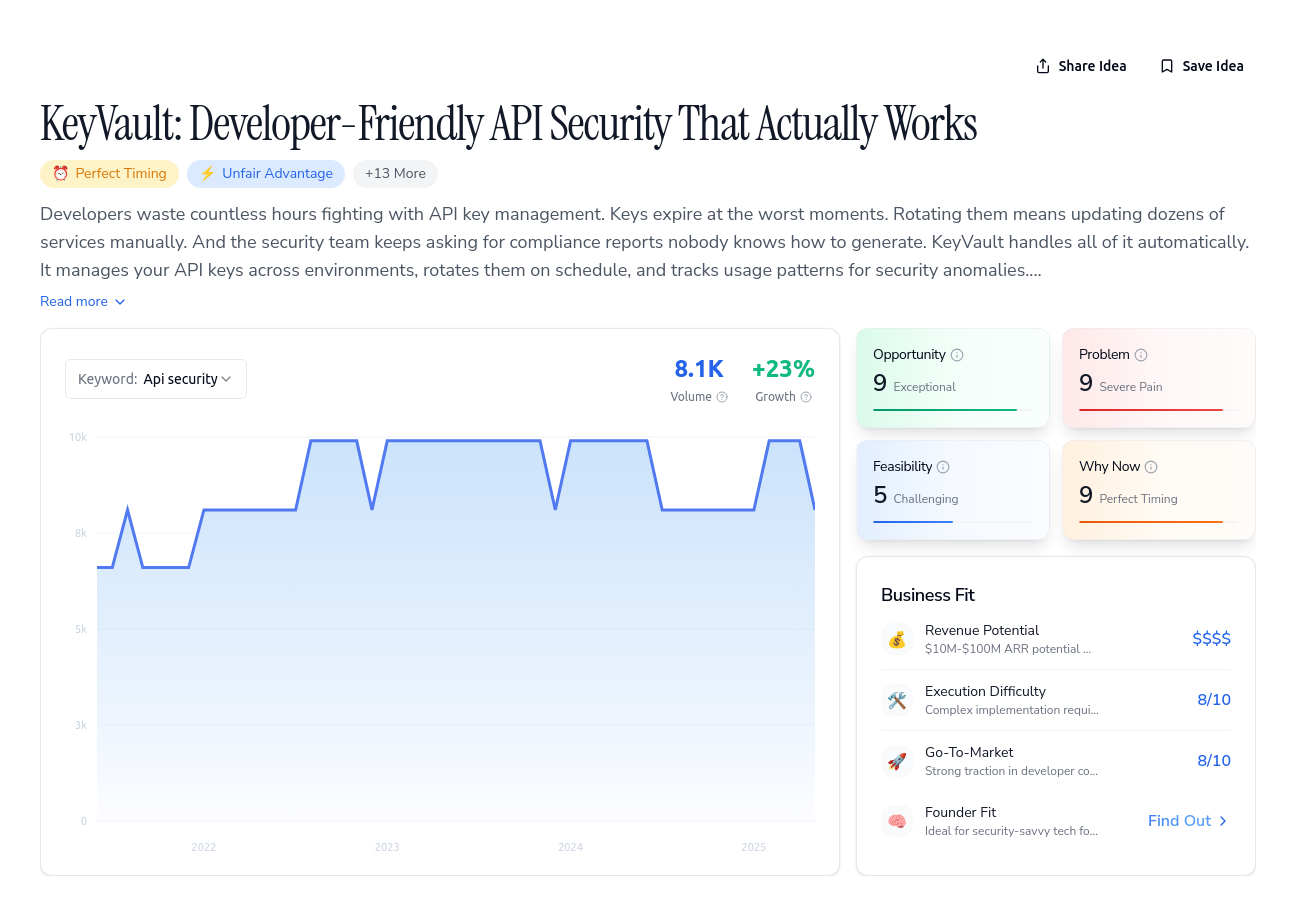The height and width of the screenshot is (916, 1296).
Task: Open the Revenue Potential row
Action: tap(1056, 639)
